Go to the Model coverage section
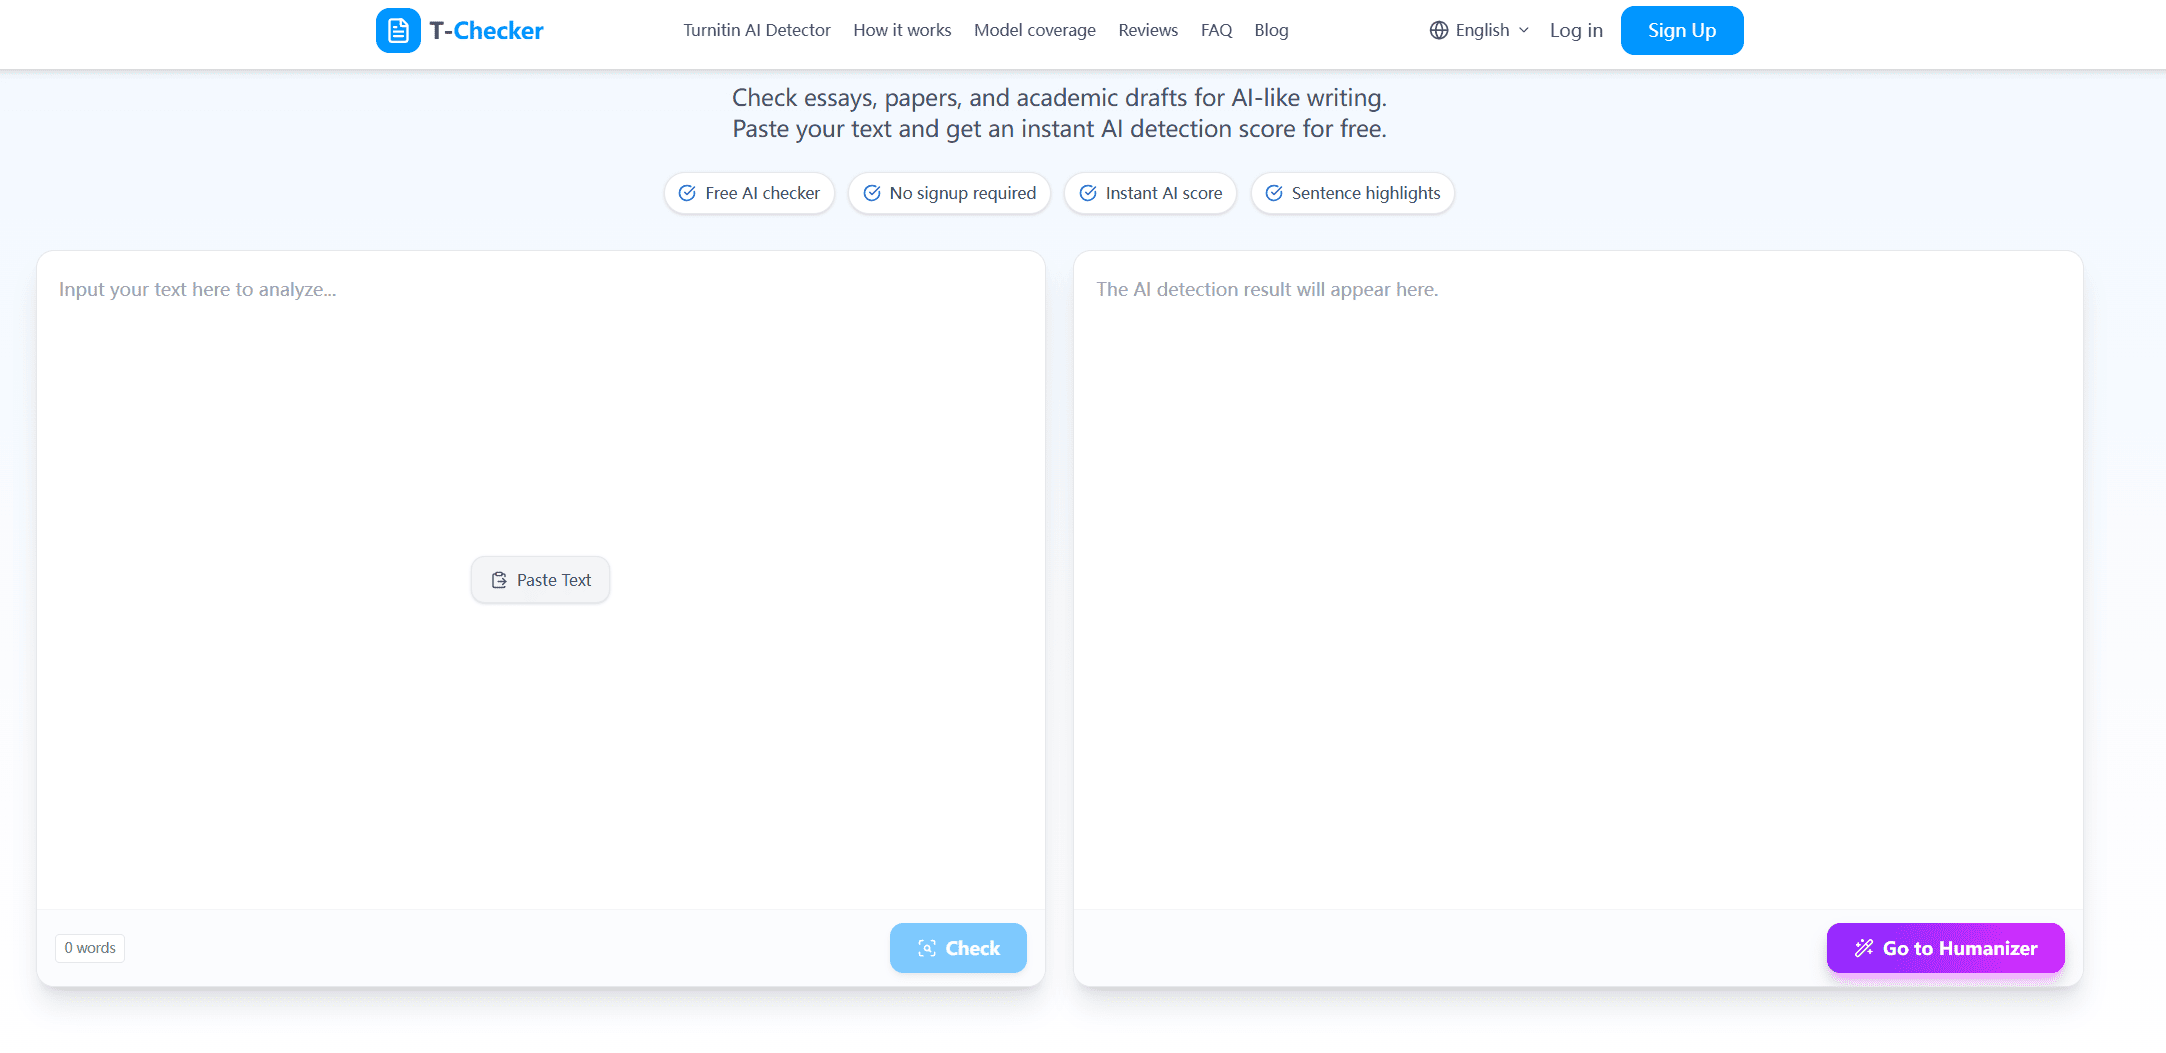The image size is (2166, 1053). [1035, 30]
